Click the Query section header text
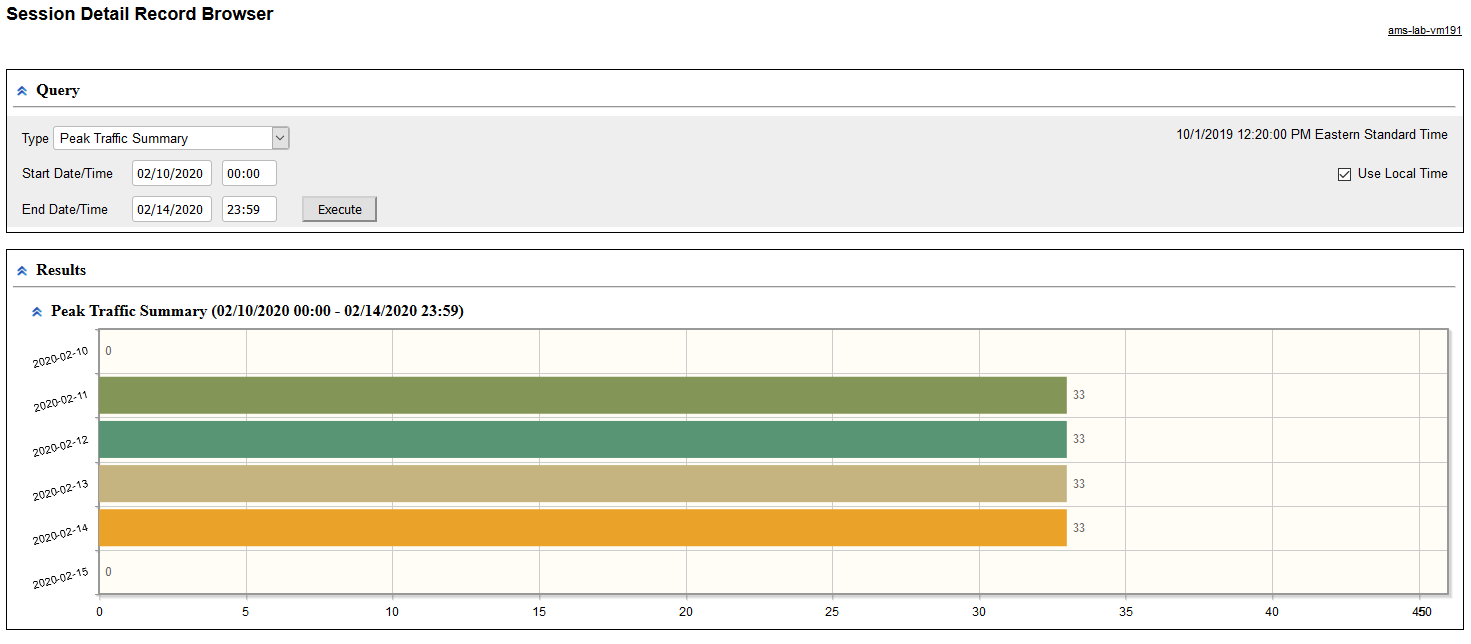The width and height of the screenshot is (1471, 644). [x=58, y=90]
